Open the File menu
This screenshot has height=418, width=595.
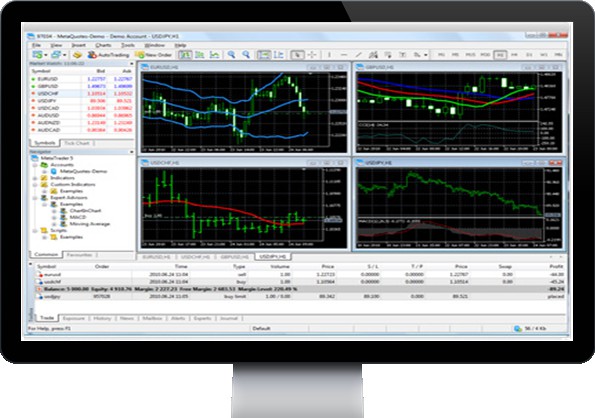[36, 45]
